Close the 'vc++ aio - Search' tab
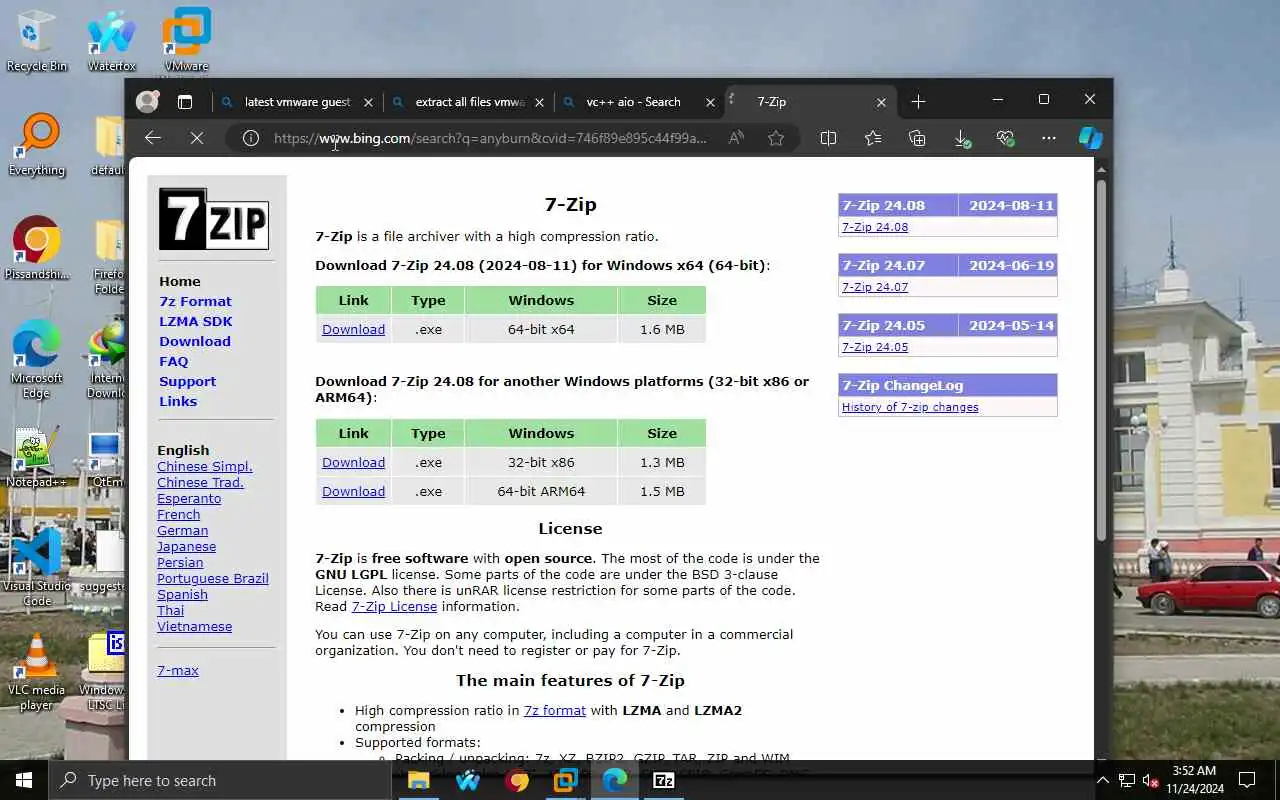Image resolution: width=1280 pixels, height=800 pixels. point(711,102)
